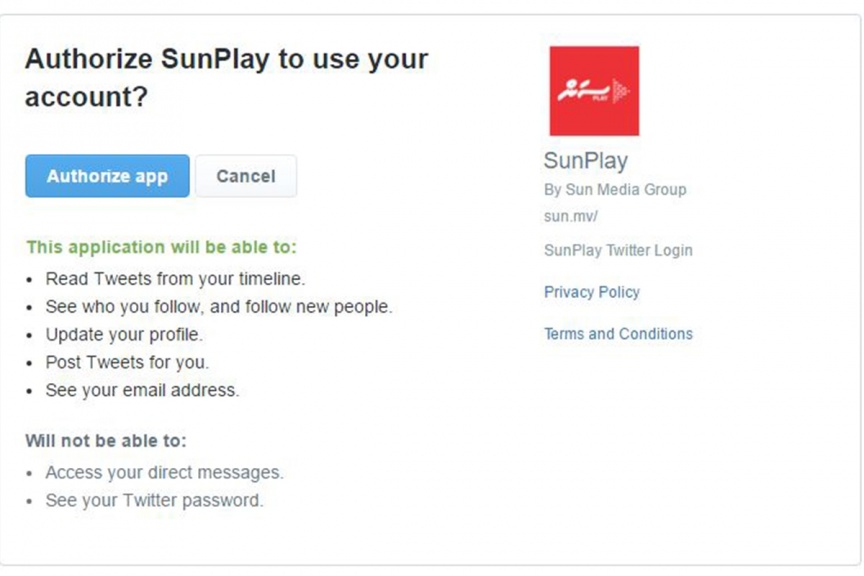Viewport: 864px width, 576px height.
Task: Click the red SunPlay logo image
Action: 594,91
